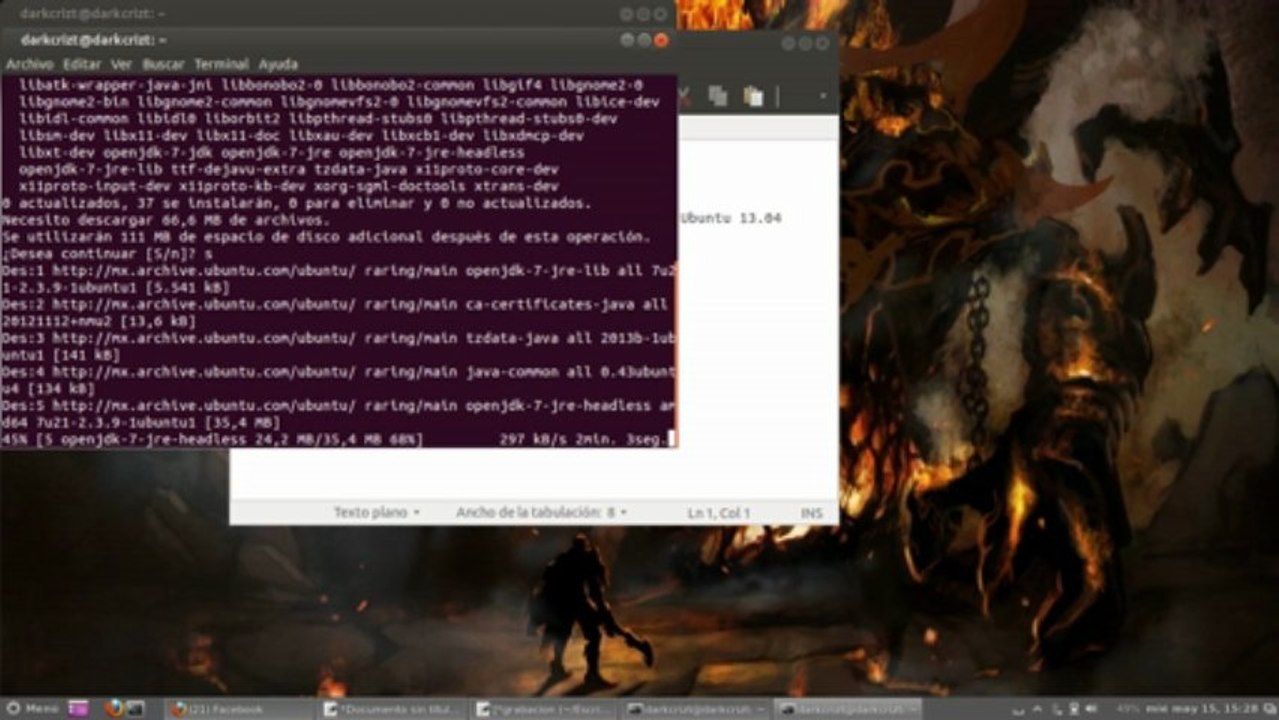
Task: Open the Buscar menu in the terminal
Action: [x=163, y=64]
